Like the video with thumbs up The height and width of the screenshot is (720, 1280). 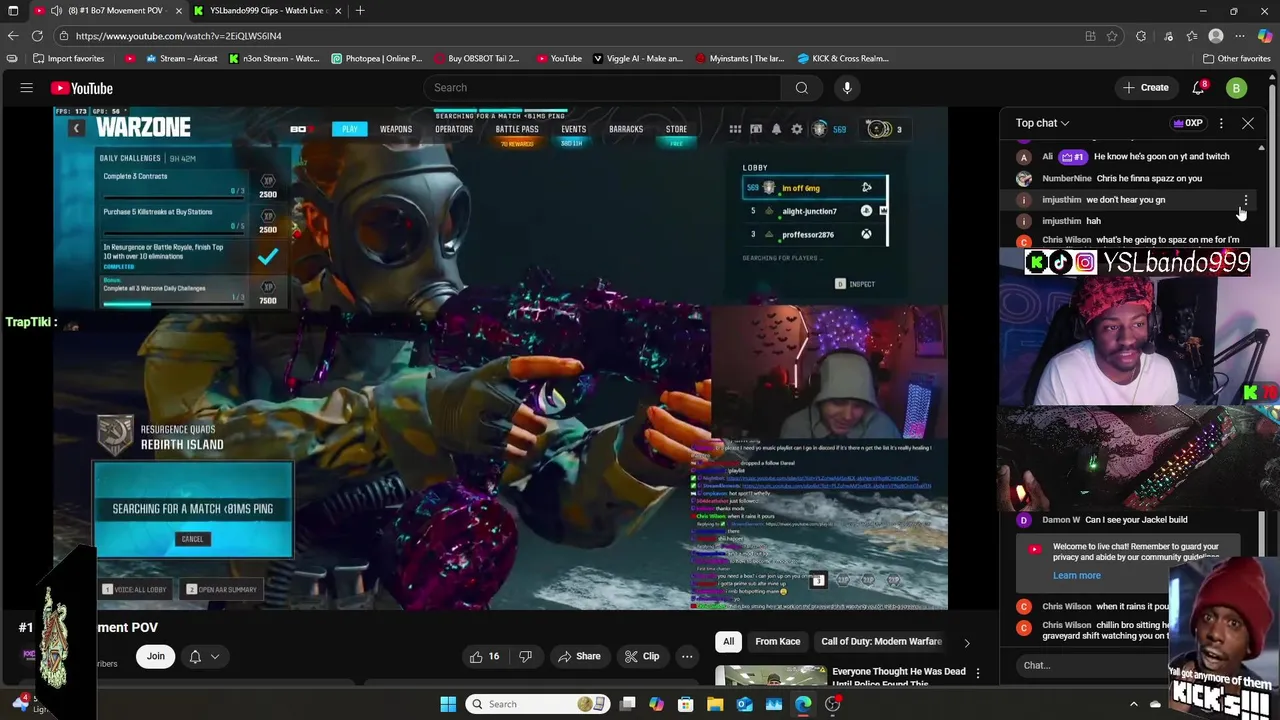(486, 656)
